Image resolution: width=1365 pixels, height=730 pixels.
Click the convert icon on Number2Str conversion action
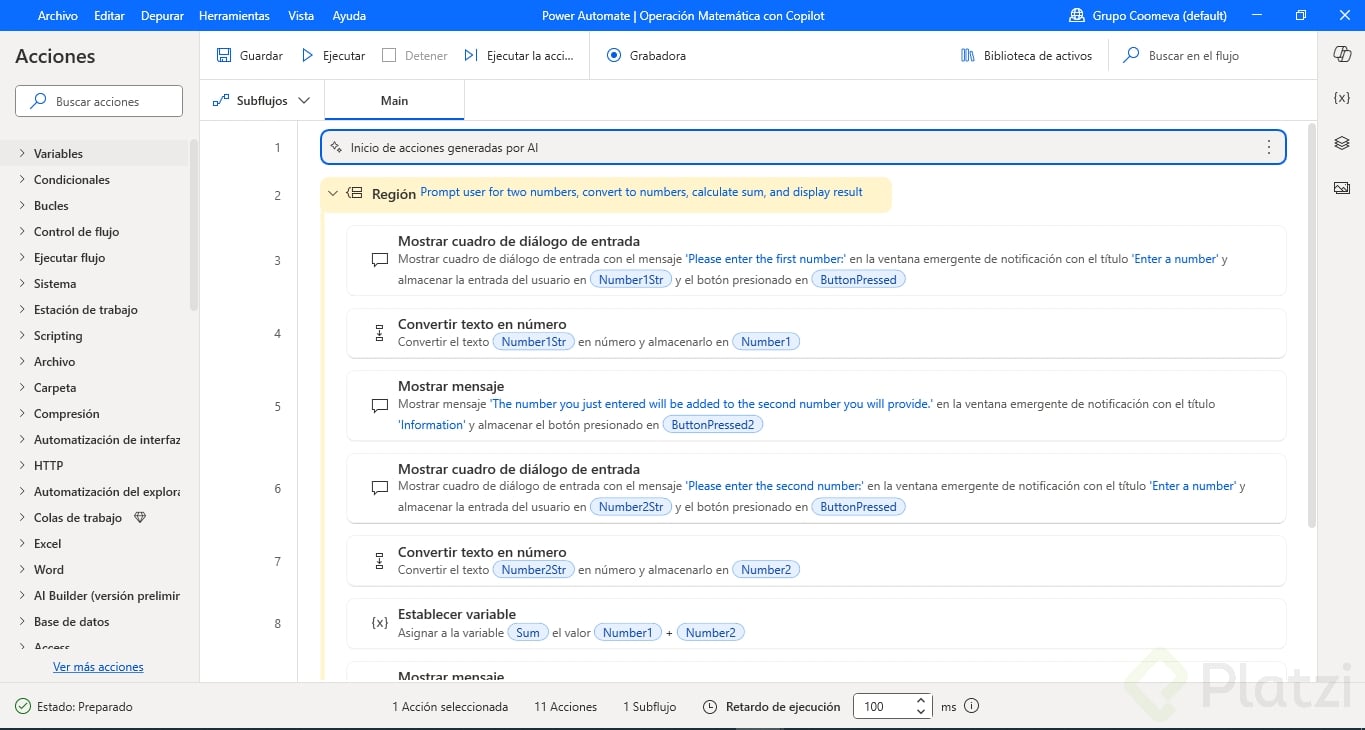click(380, 561)
